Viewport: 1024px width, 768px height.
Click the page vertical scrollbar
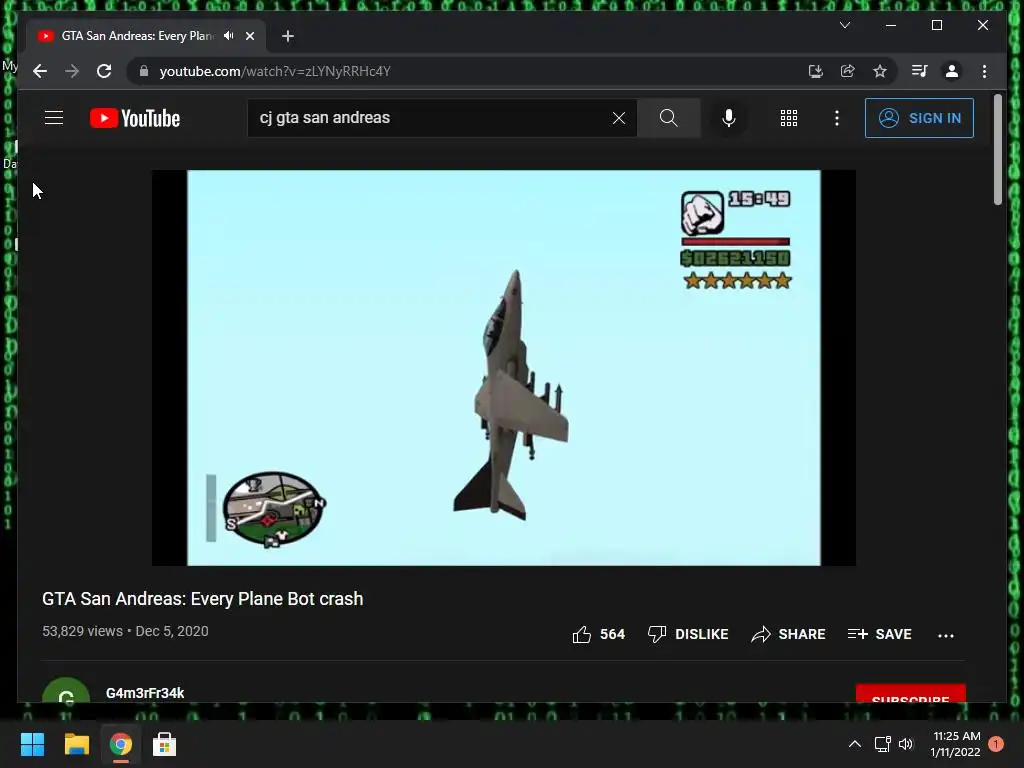998,150
